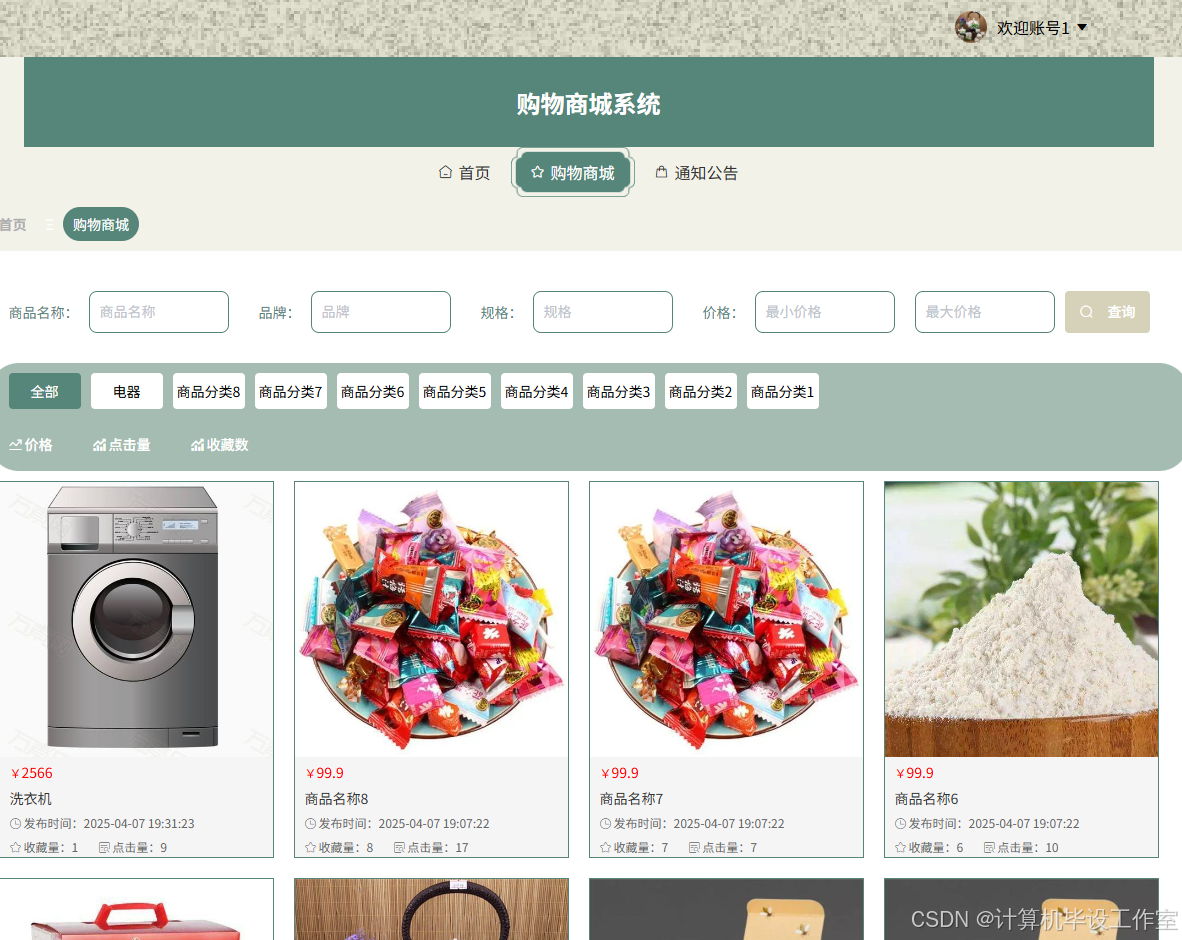Click the 商品名称6 product title

click(x=926, y=798)
